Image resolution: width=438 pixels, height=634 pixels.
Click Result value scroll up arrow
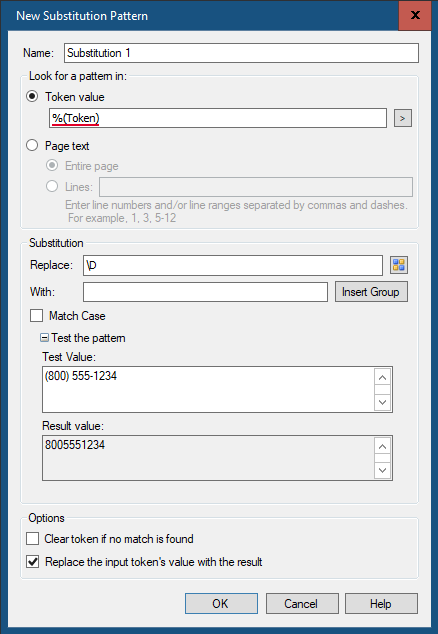click(383, 446)
